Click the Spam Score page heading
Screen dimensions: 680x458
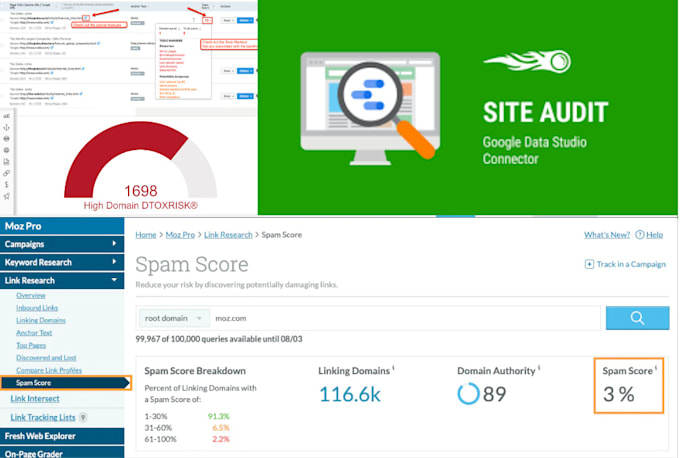192,265
